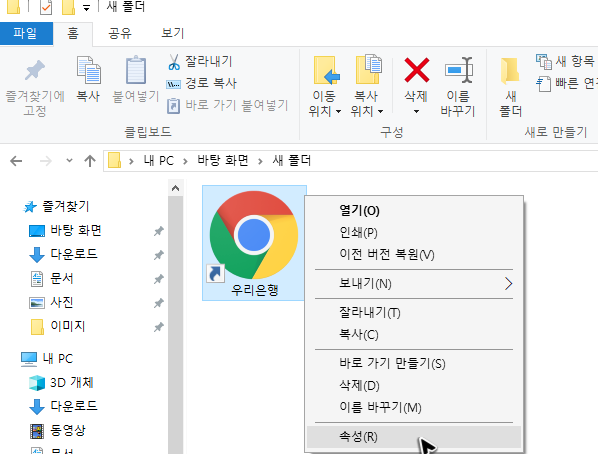
Task: Choose 잘라내기(T) in context menu
Action: [414, 312]
